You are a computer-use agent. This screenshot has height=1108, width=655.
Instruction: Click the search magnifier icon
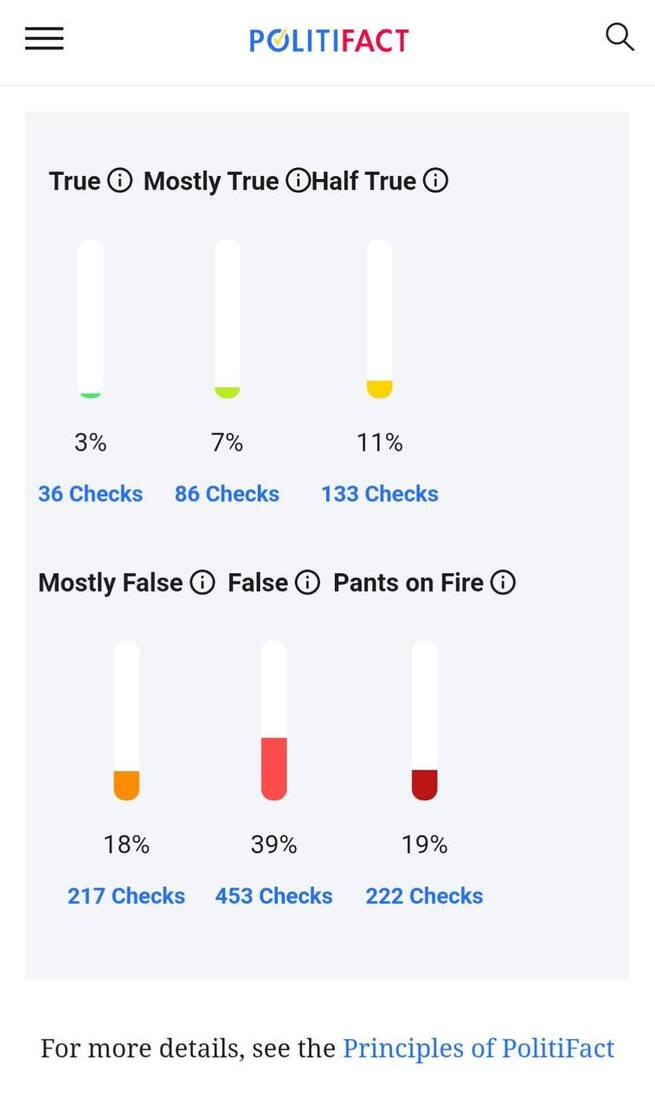(620, 38)
